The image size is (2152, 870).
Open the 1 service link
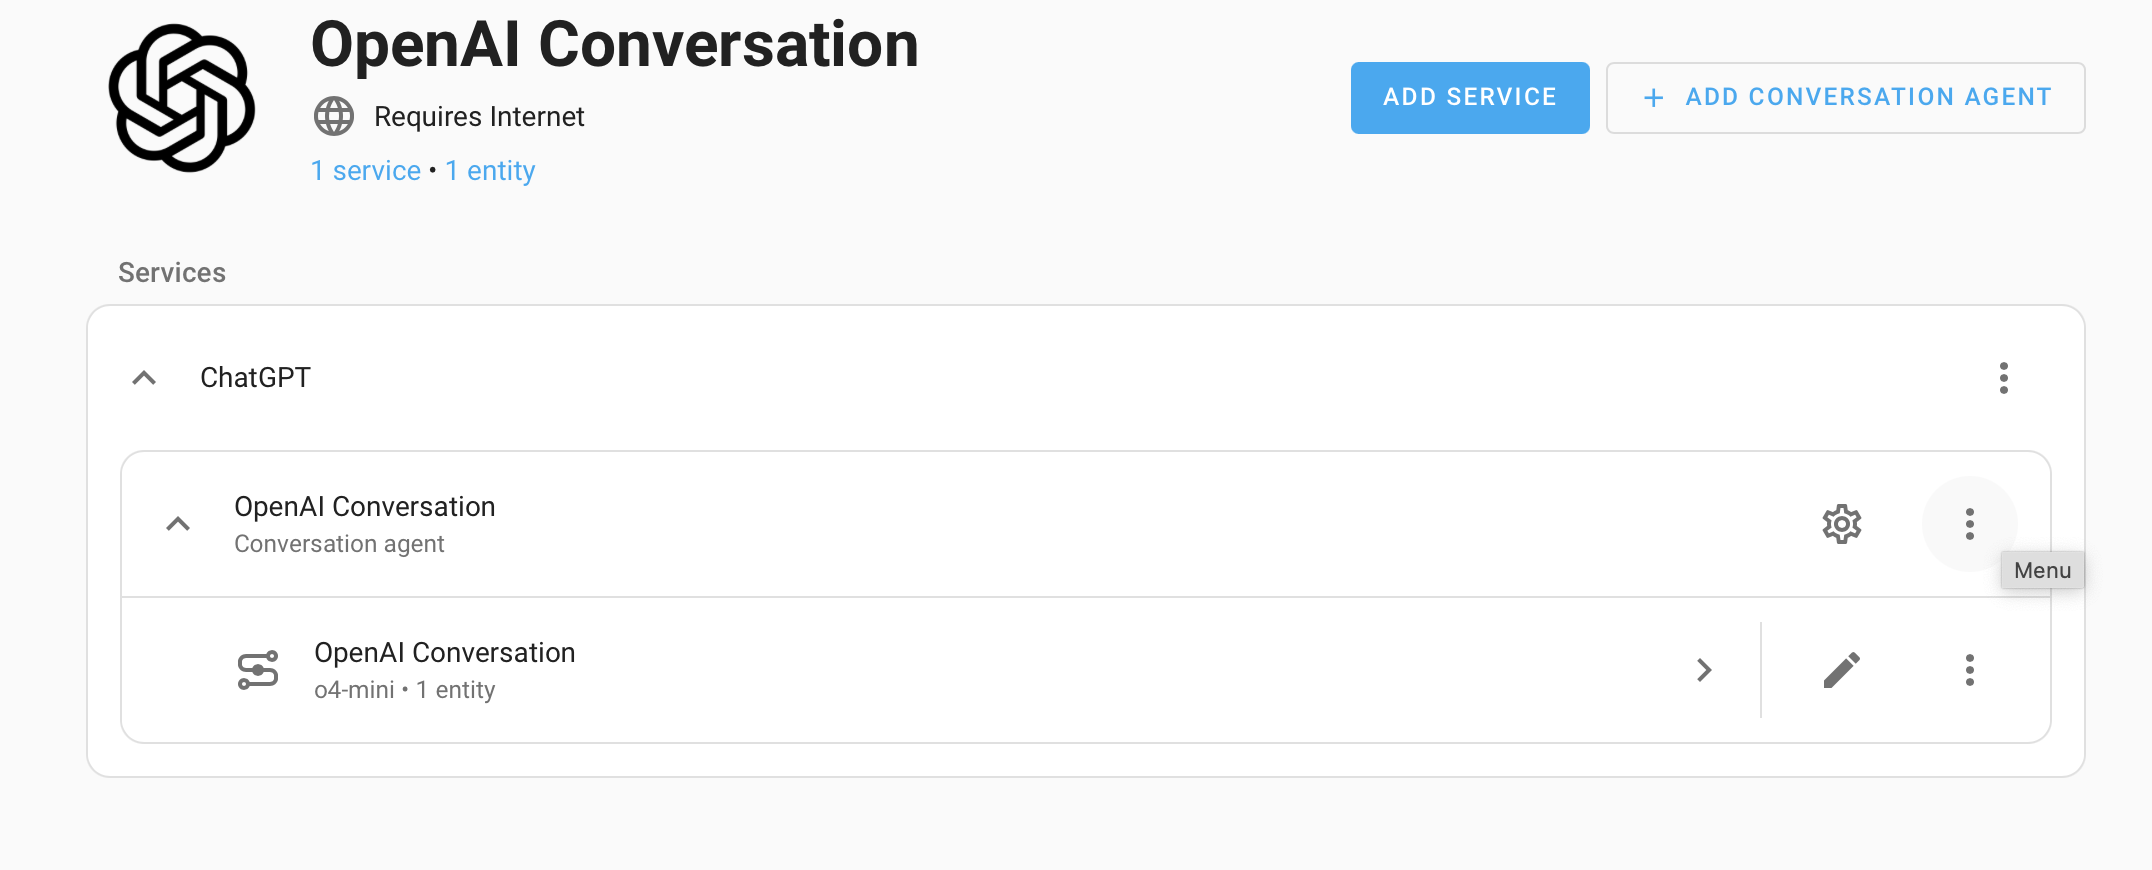(x=365, y=171)
